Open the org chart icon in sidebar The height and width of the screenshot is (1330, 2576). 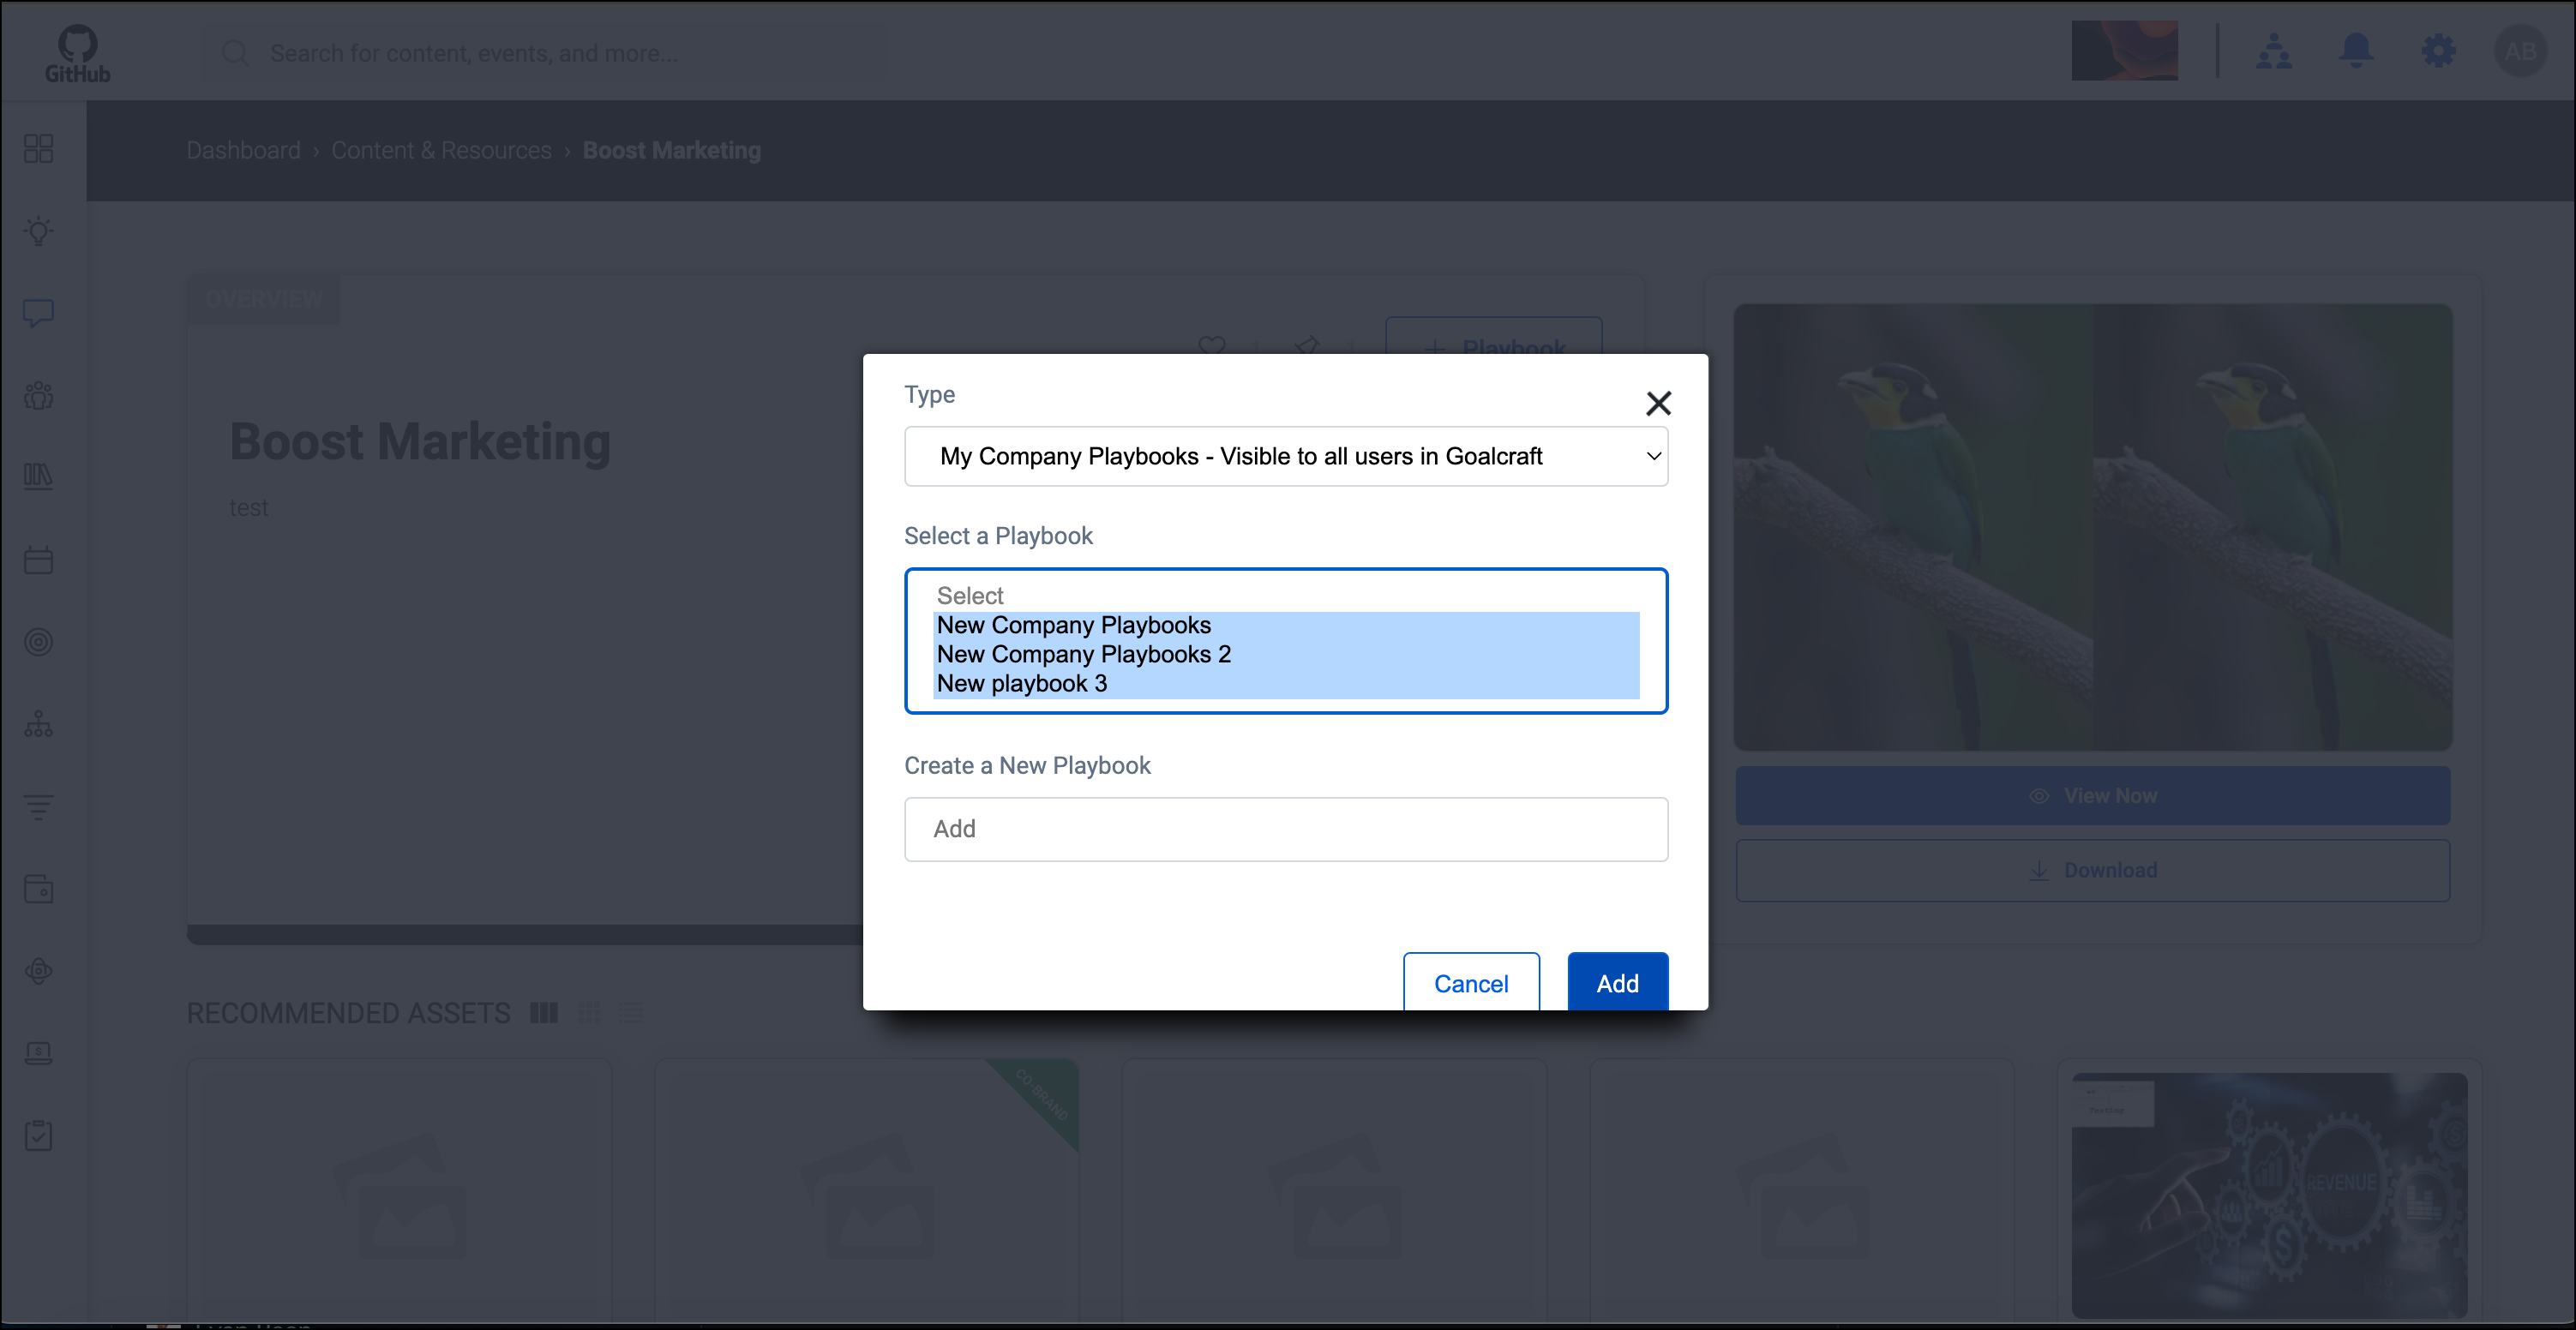39,724
